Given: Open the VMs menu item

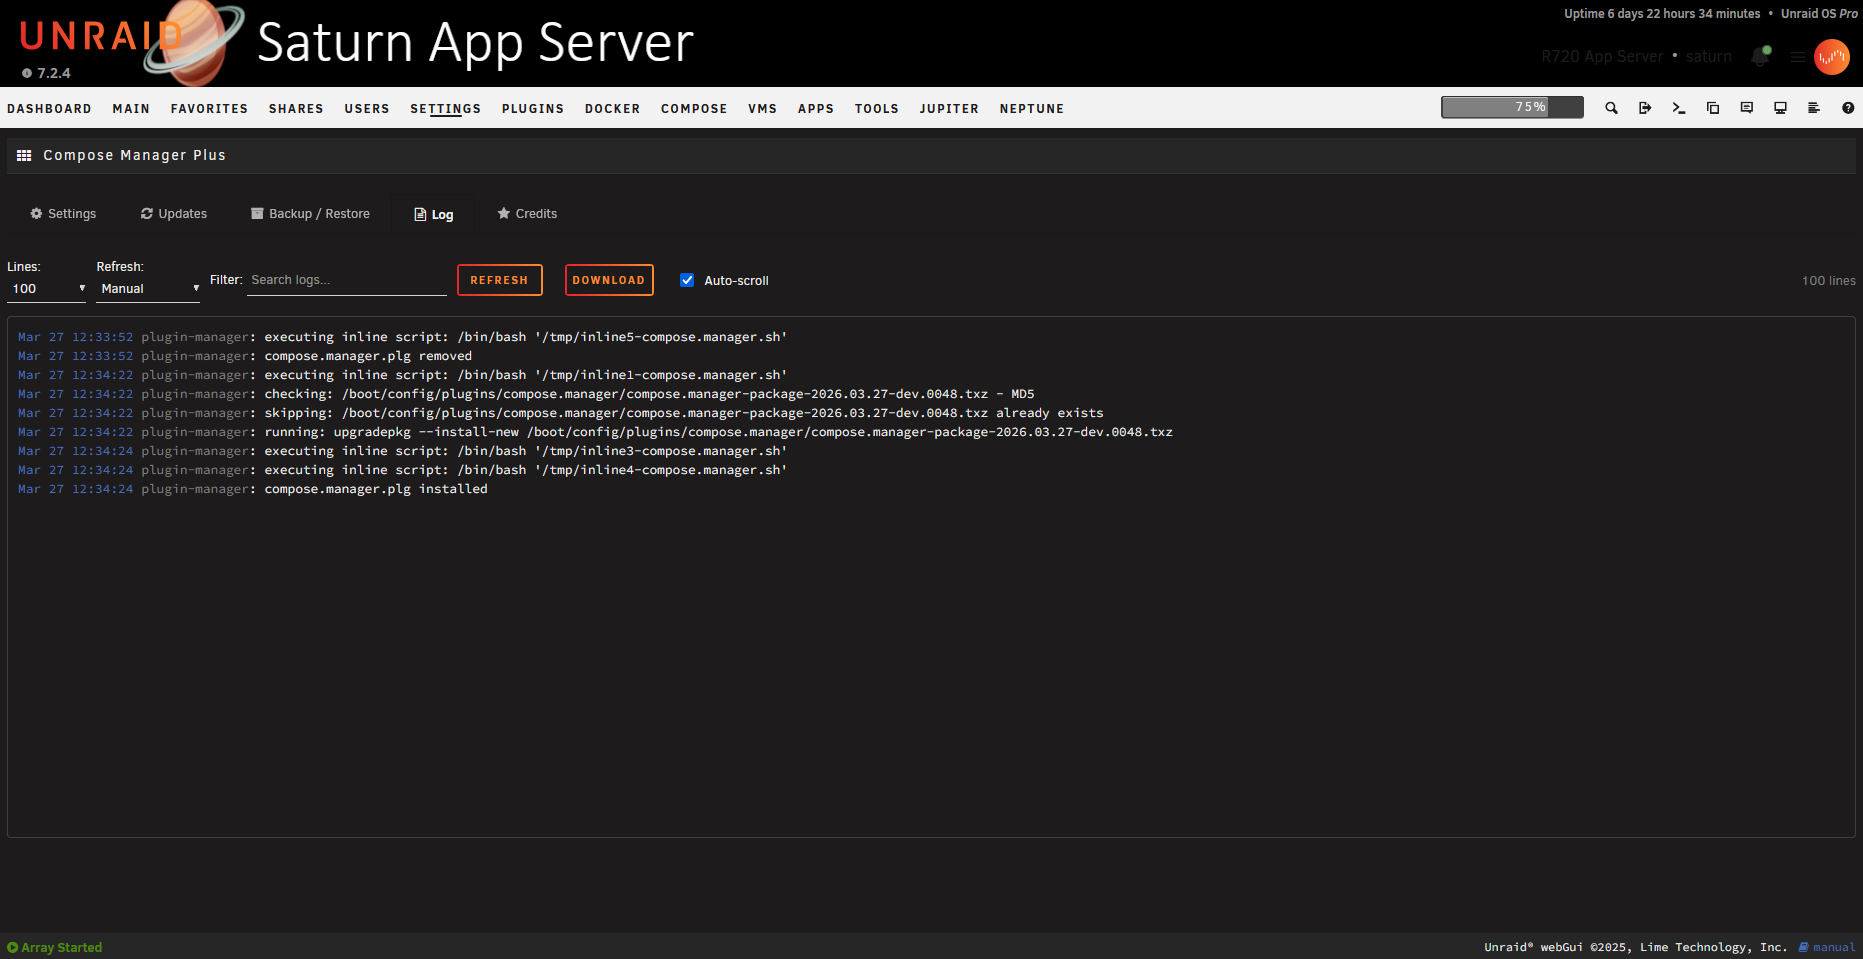Looking at the screenshot, I should 762,109.
